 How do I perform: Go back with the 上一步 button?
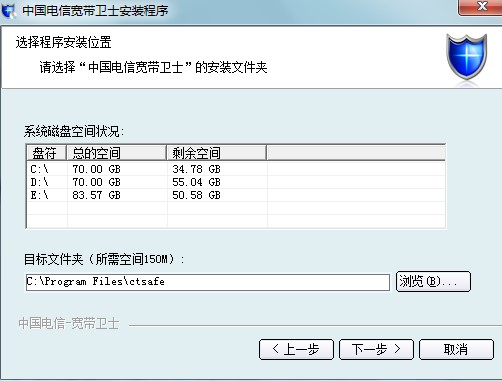[x=296, y=349]
